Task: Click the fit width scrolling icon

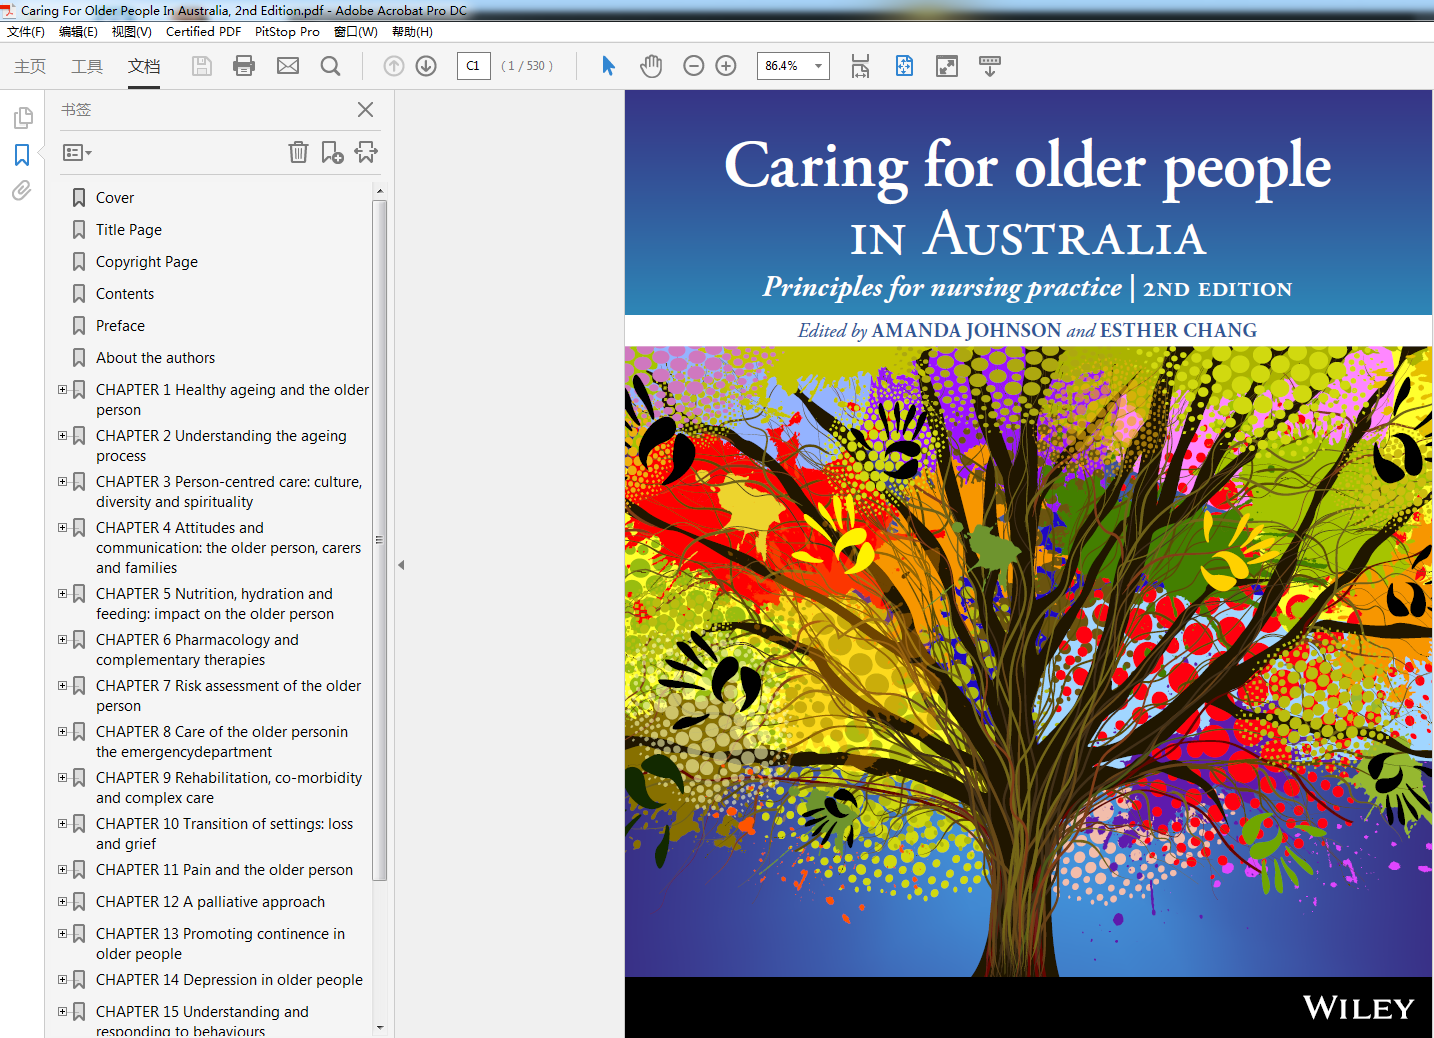Action: point(860,66)
